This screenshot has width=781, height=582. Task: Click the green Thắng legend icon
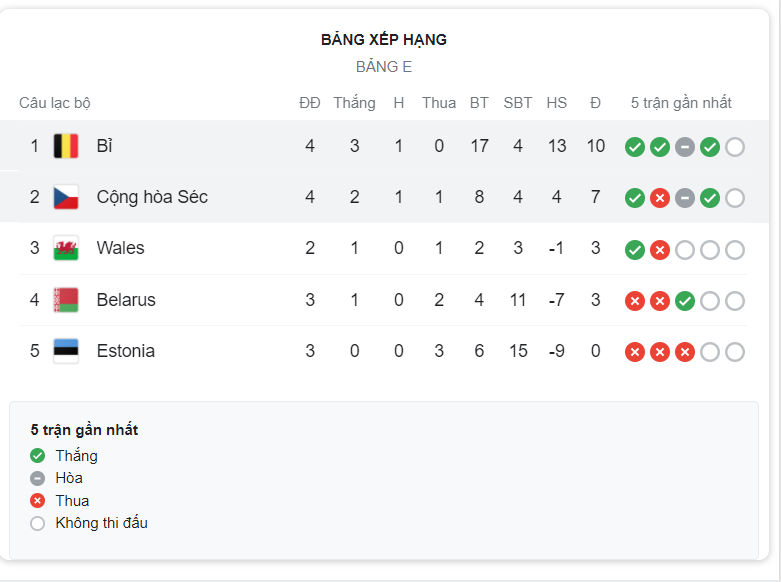[37, 455]
